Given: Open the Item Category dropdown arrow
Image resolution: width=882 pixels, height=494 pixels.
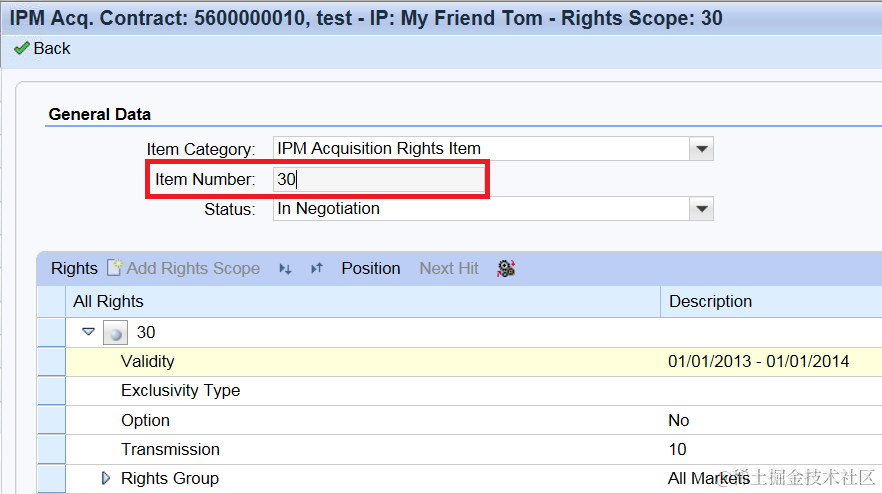Looking at the screenshot, I should point(701,149).
